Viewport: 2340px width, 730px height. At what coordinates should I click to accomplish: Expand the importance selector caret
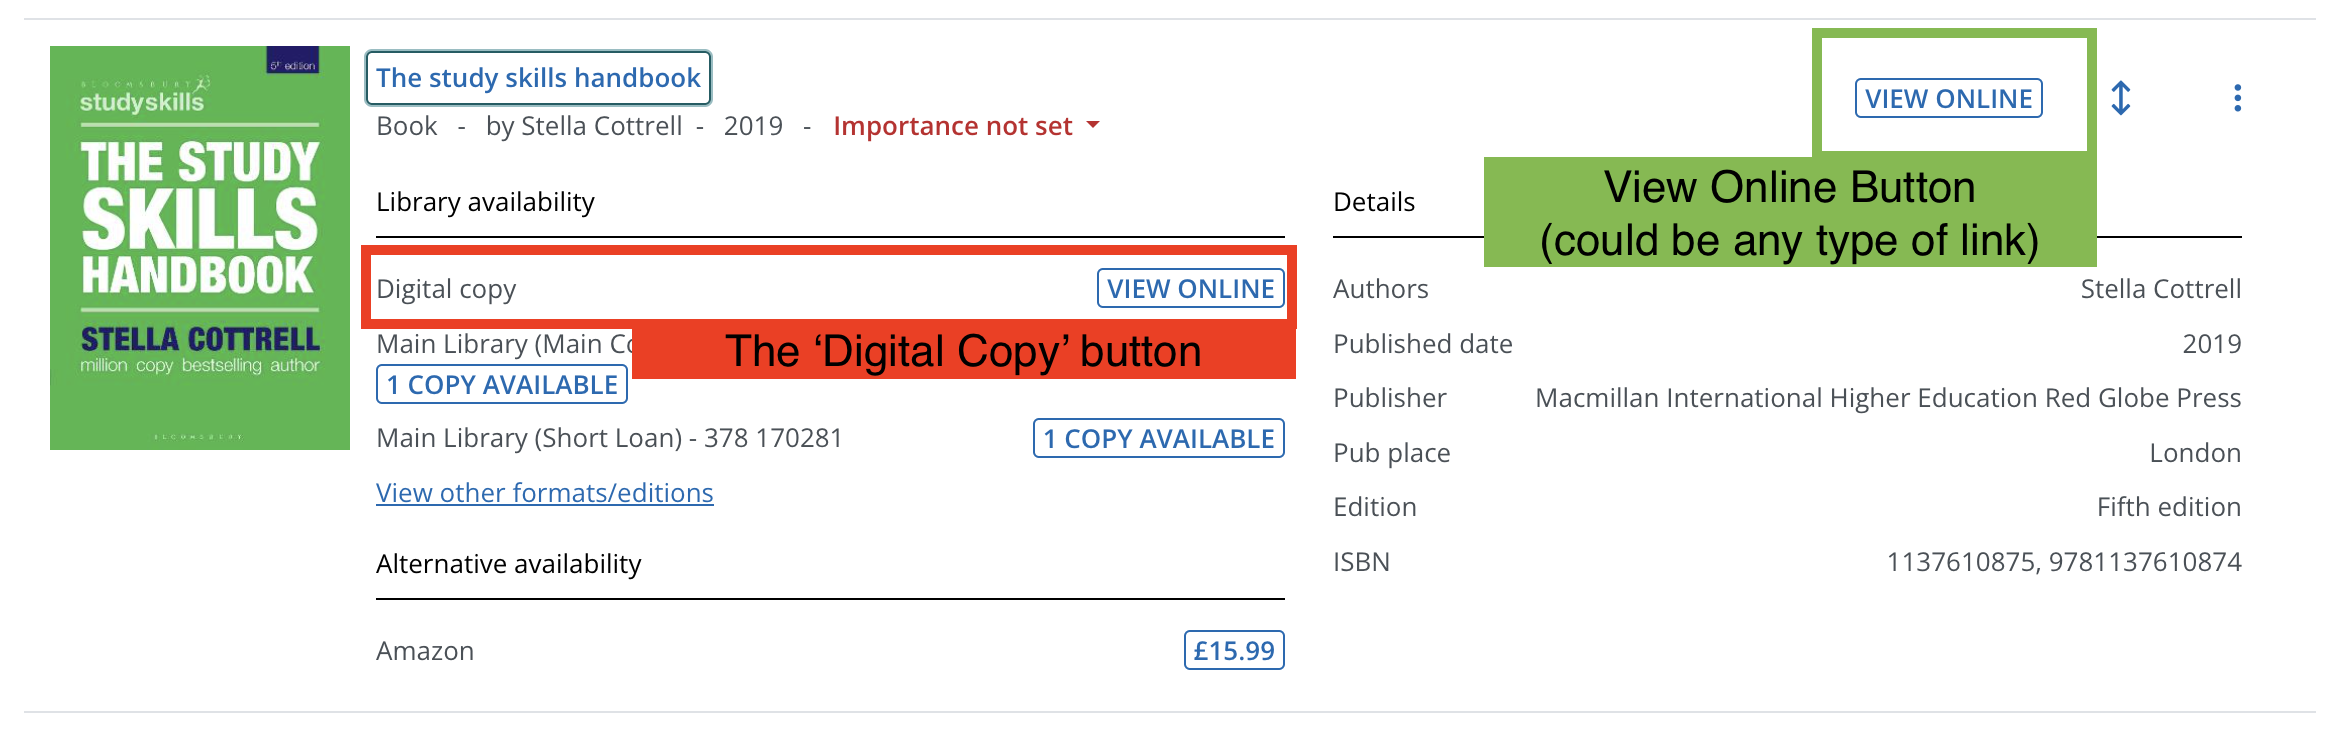pos(1091,126)
